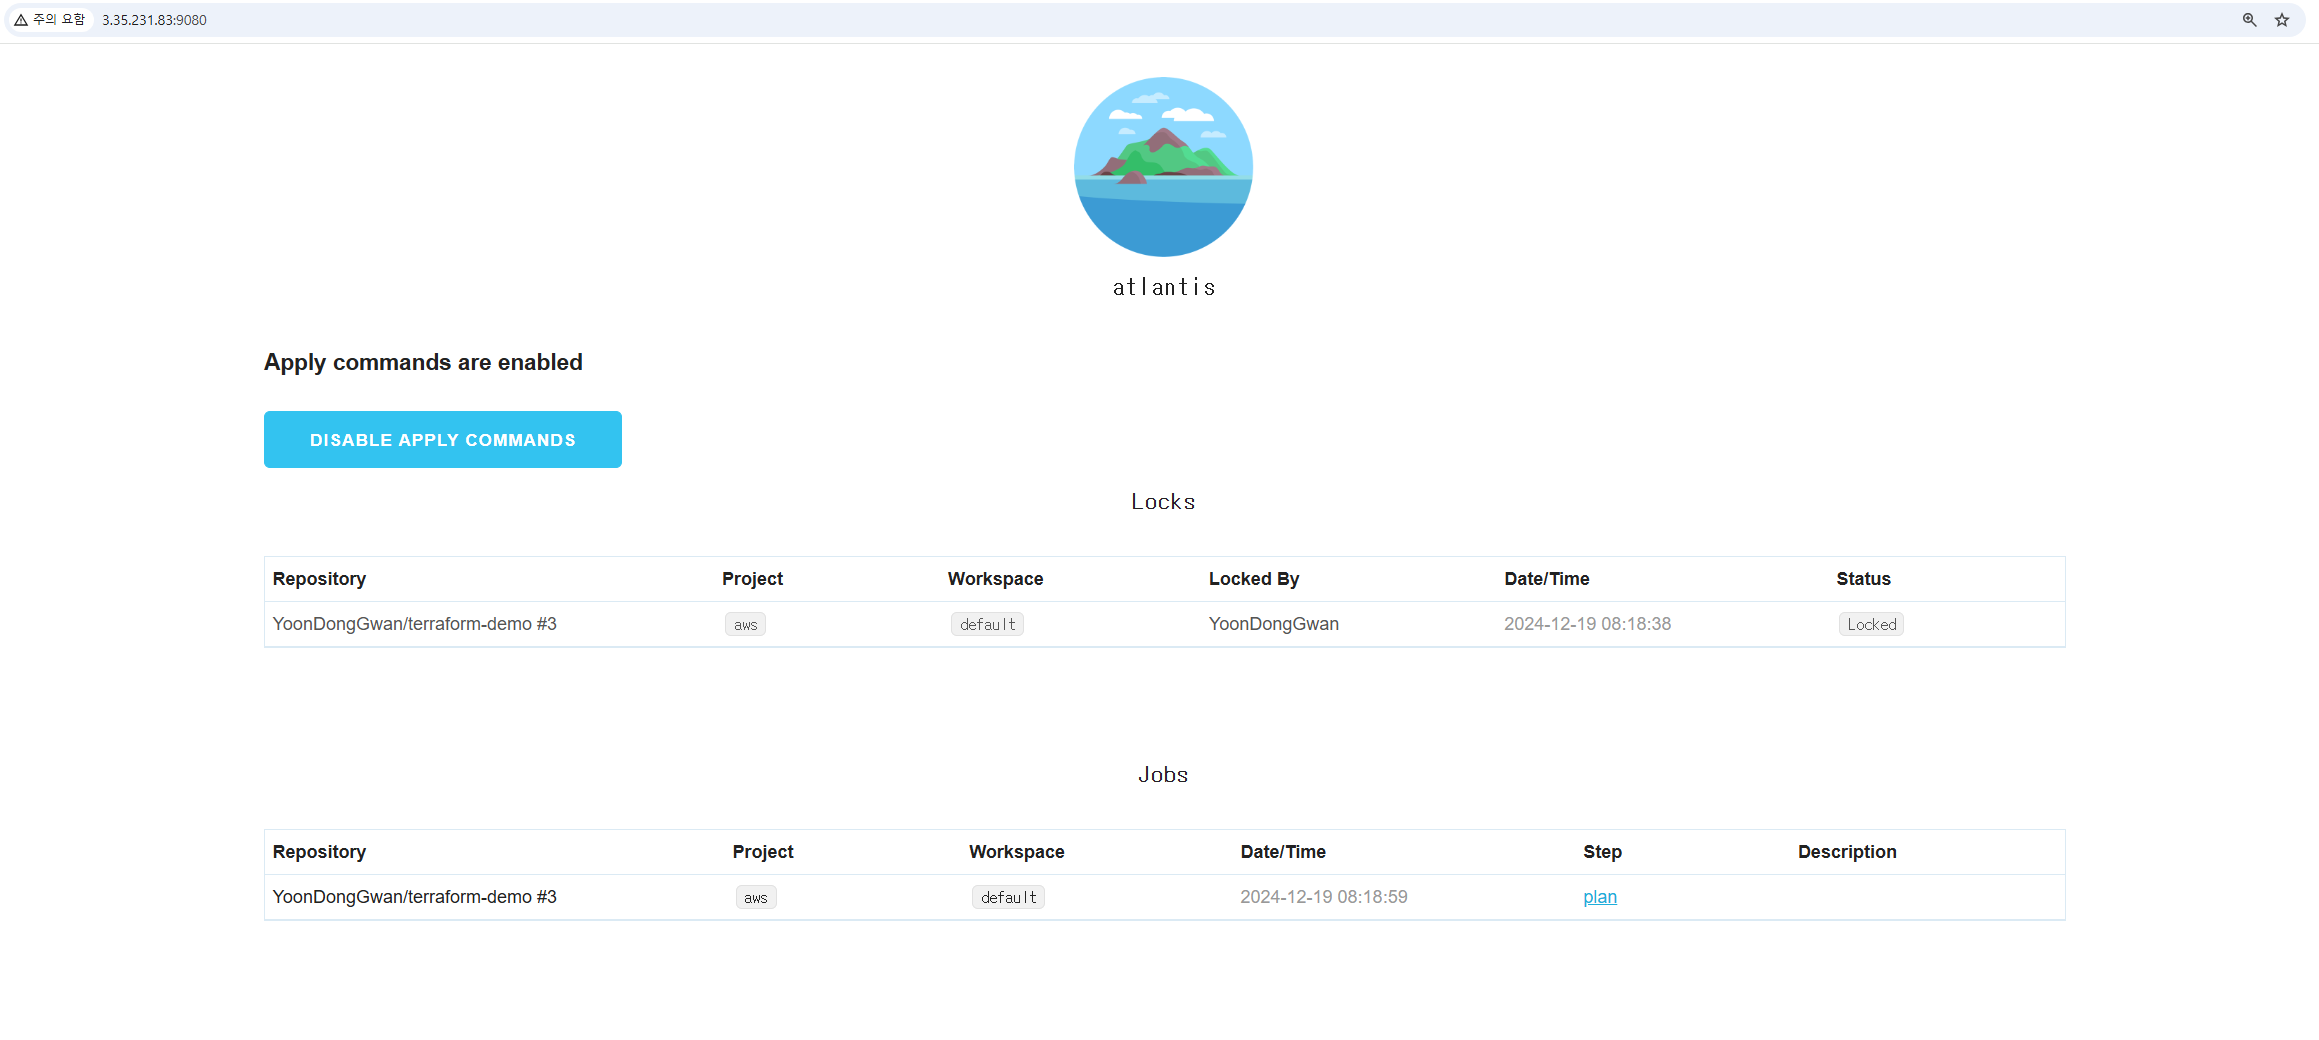Click the Locked By column header
The width and height of the screenshot is (2319, 1040).
(1253, 579)
